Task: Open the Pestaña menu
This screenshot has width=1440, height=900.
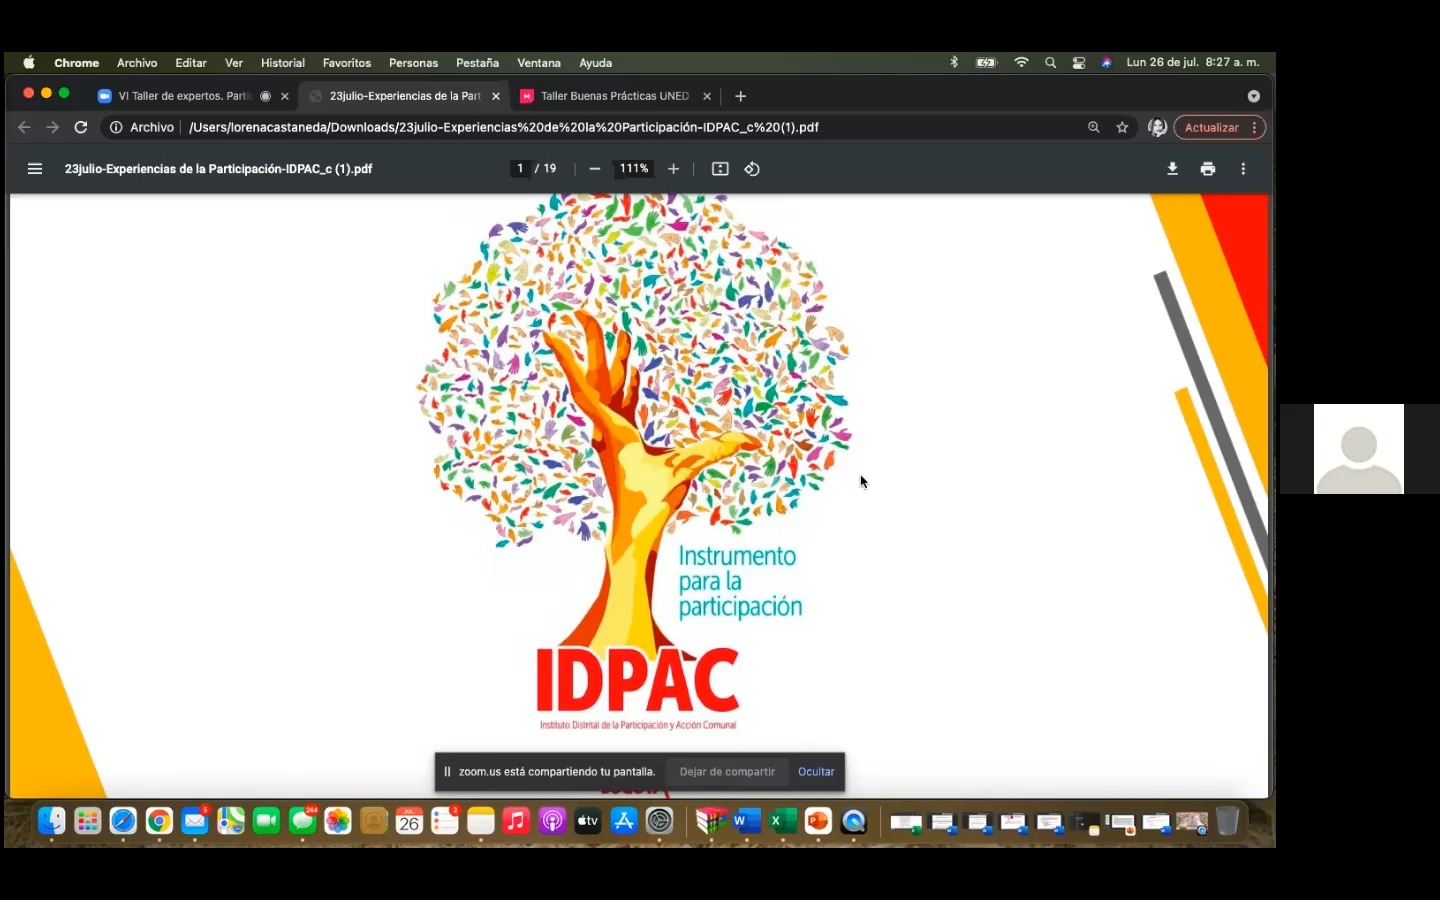Action: coord(477,63)
